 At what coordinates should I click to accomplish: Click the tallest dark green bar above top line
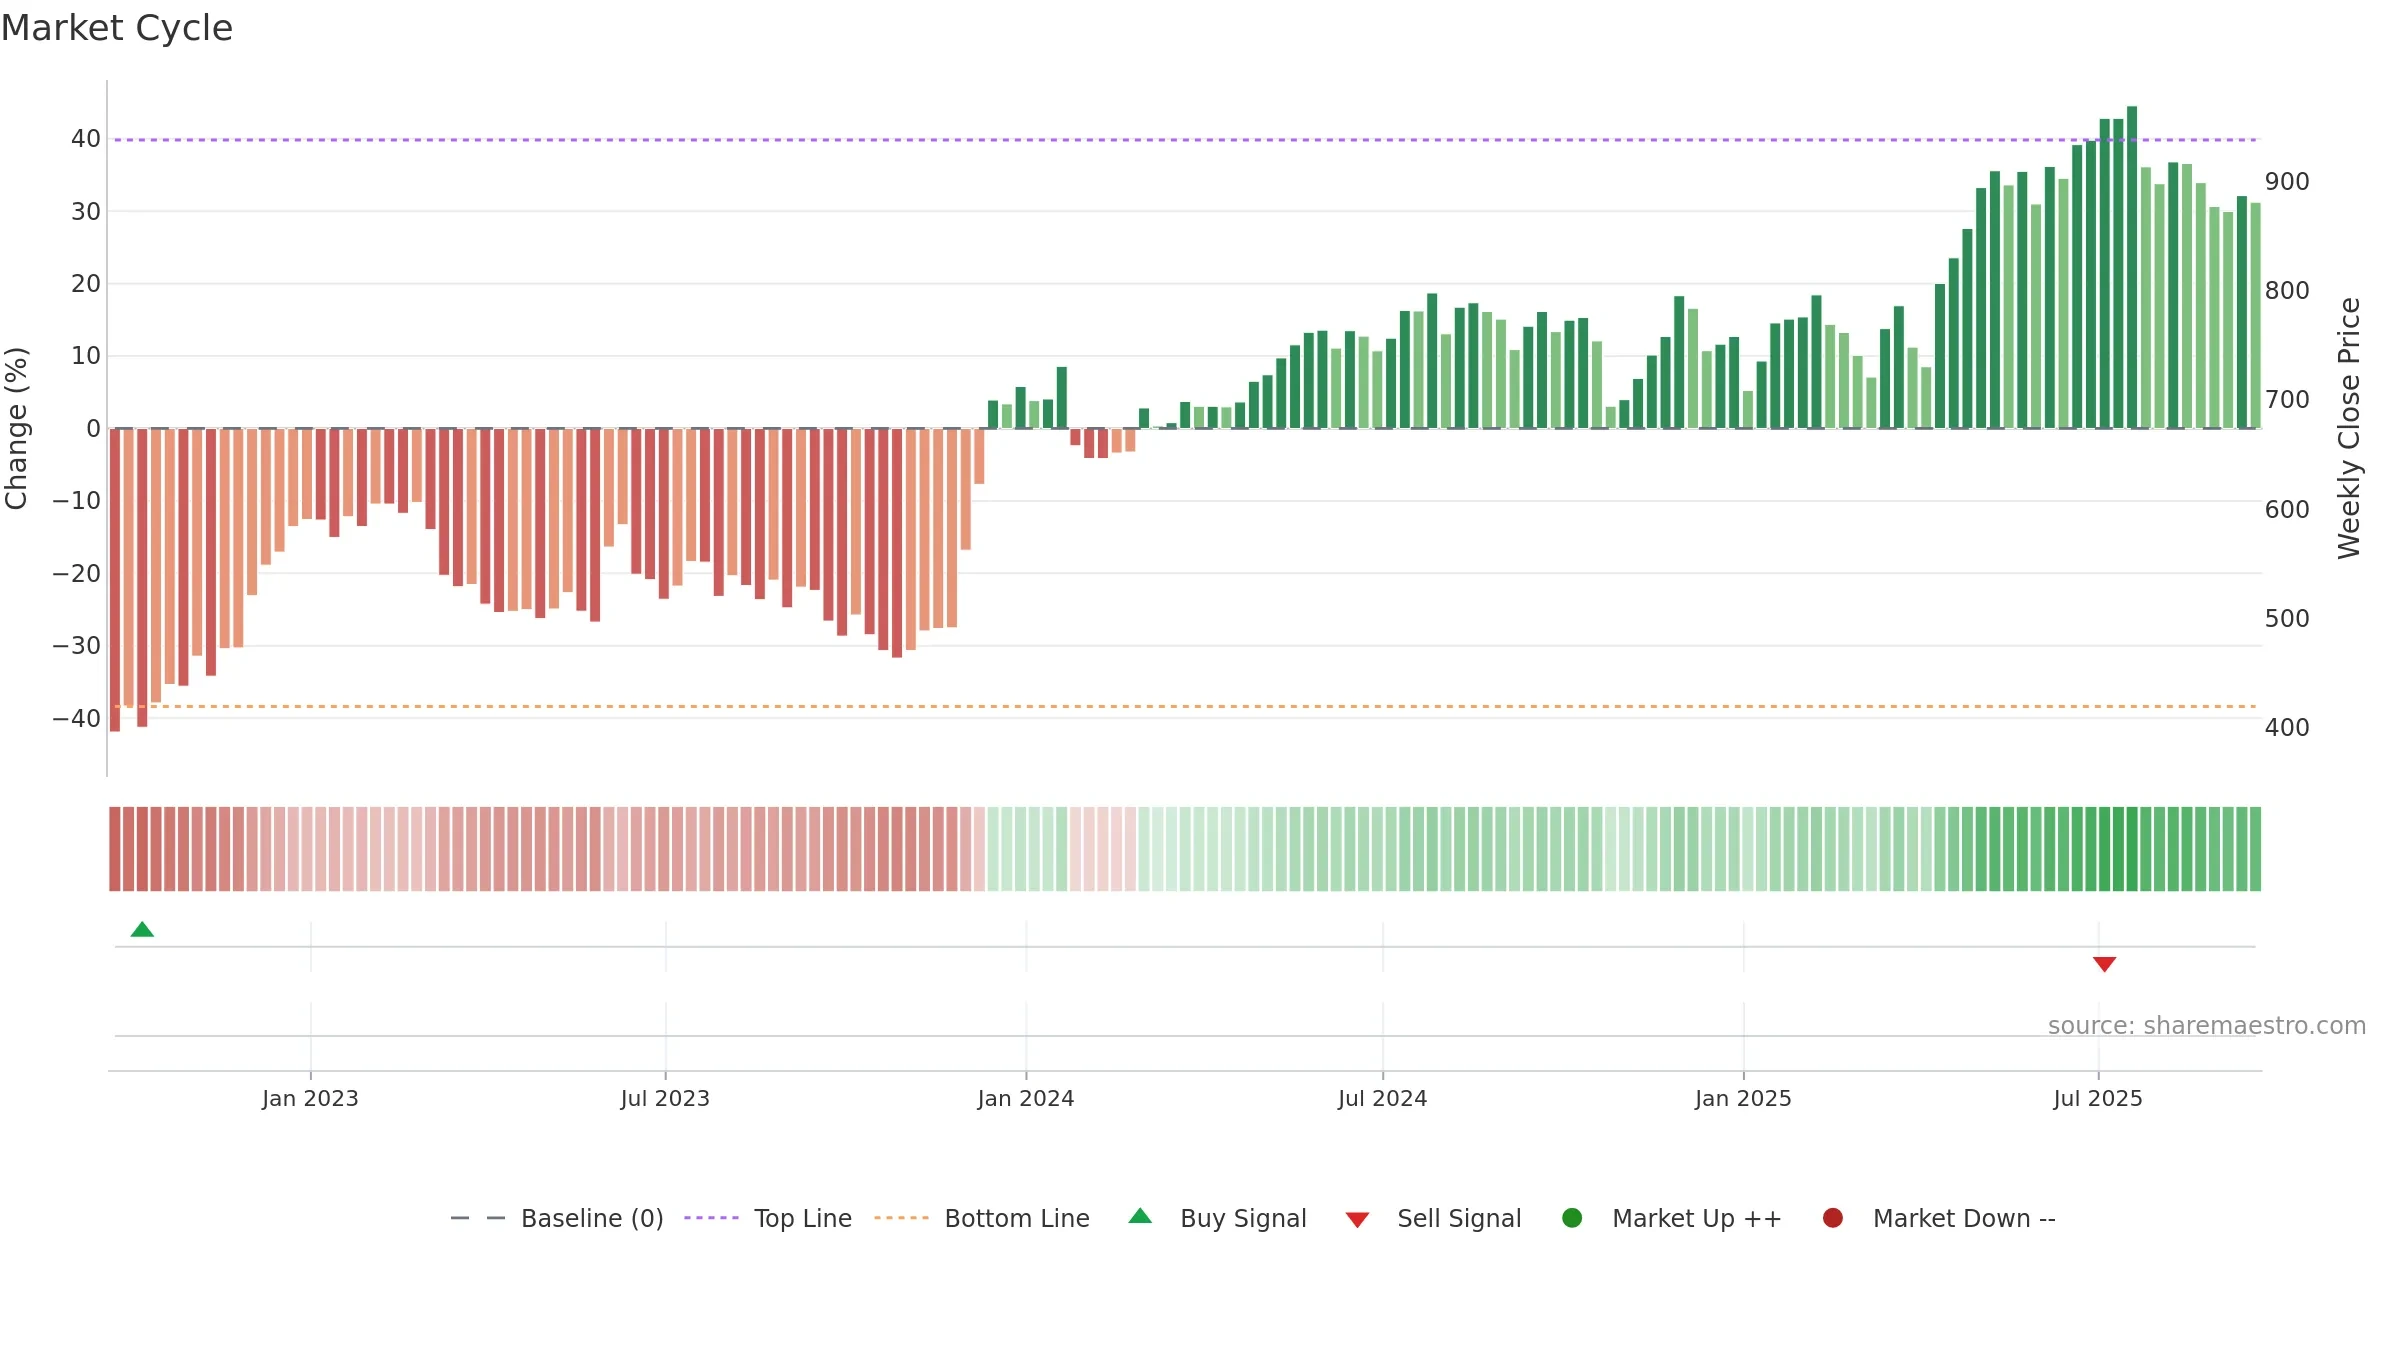tap(2132, 267)
